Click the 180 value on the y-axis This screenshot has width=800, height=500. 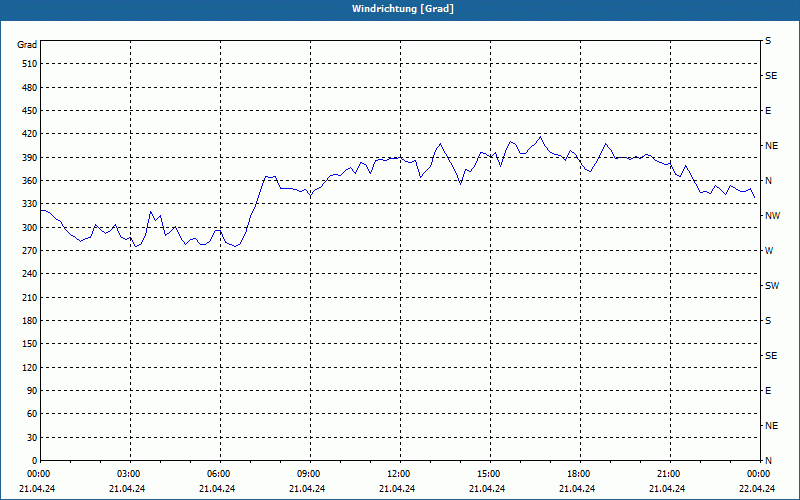pyautogui.click(x=30, y=321)
